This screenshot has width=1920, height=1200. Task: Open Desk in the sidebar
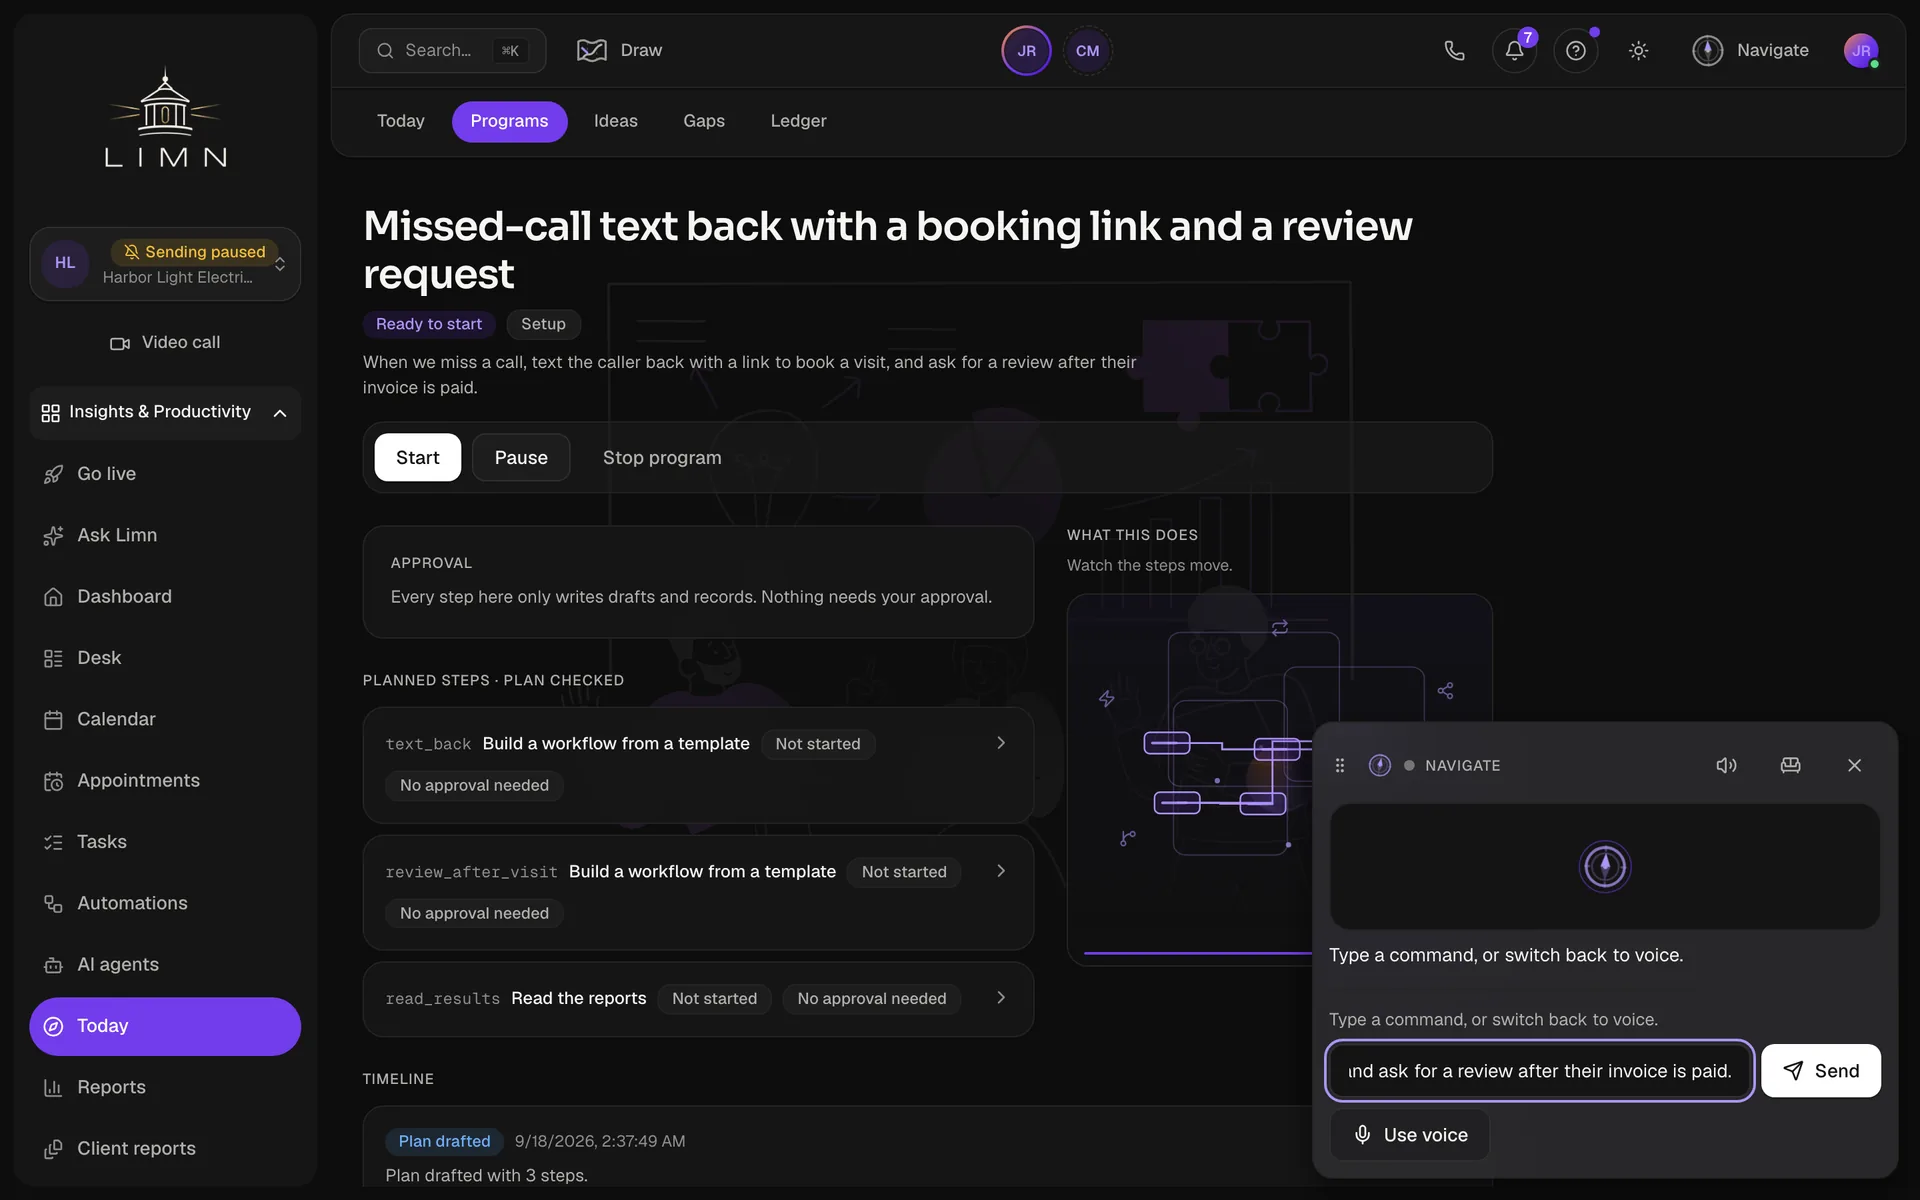click(165, 658)
